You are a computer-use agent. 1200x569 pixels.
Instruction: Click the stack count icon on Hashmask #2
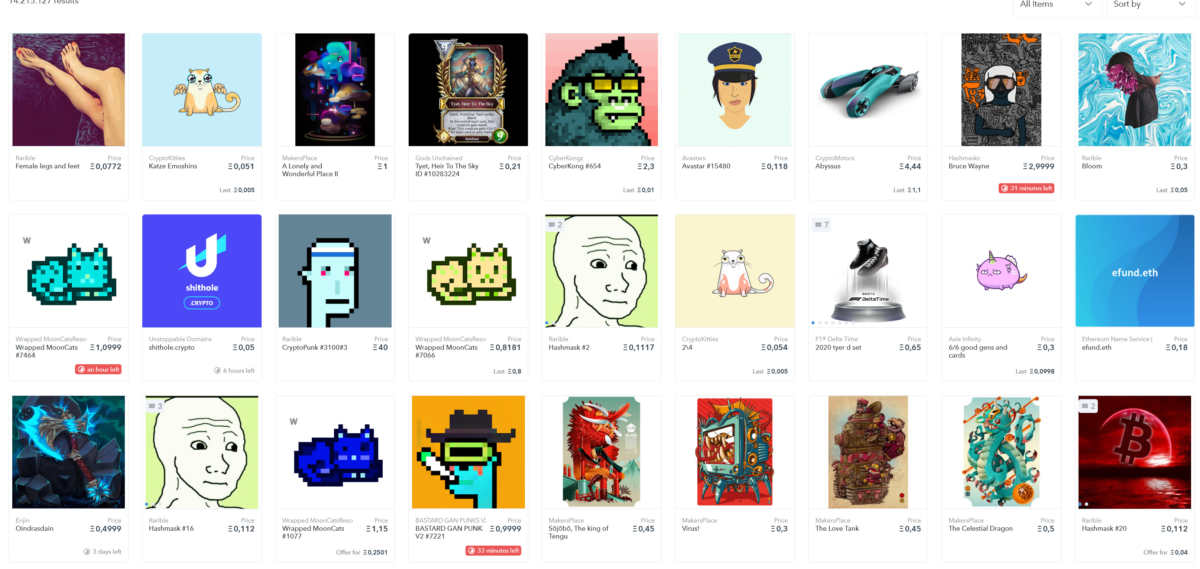[555, 224]
